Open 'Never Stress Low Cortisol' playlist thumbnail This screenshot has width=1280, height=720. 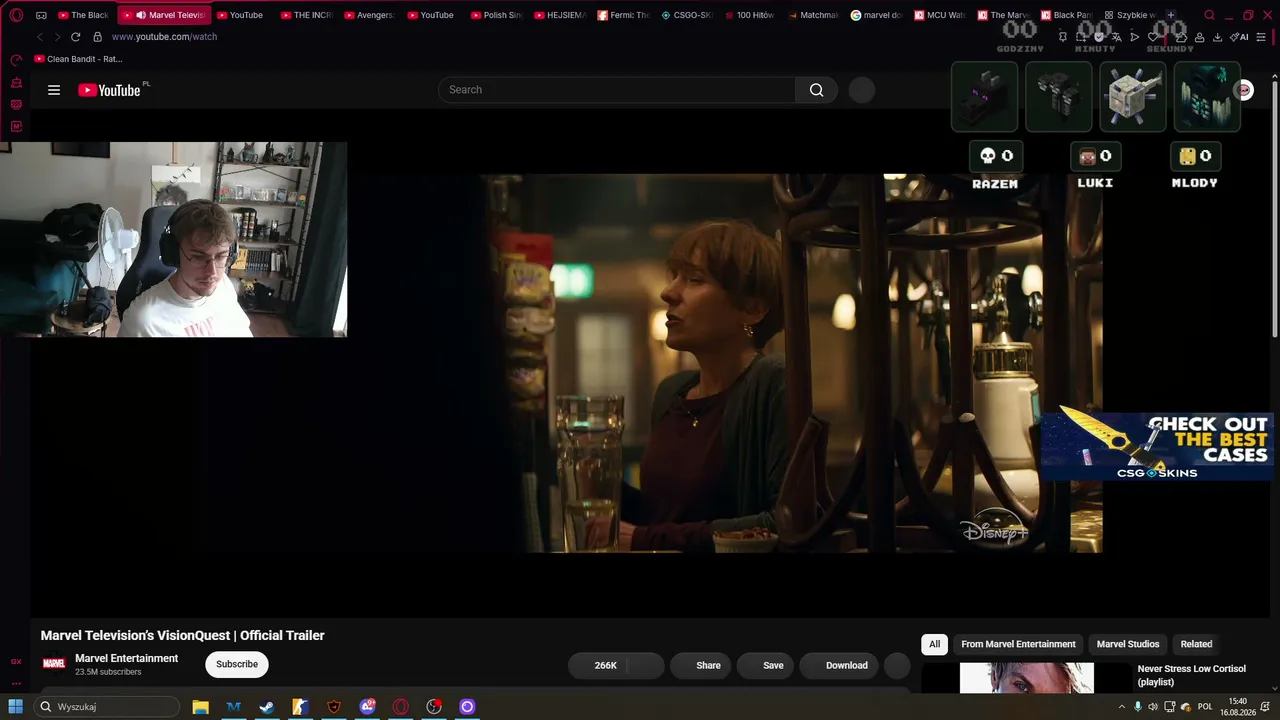(x=1027, y=678)
